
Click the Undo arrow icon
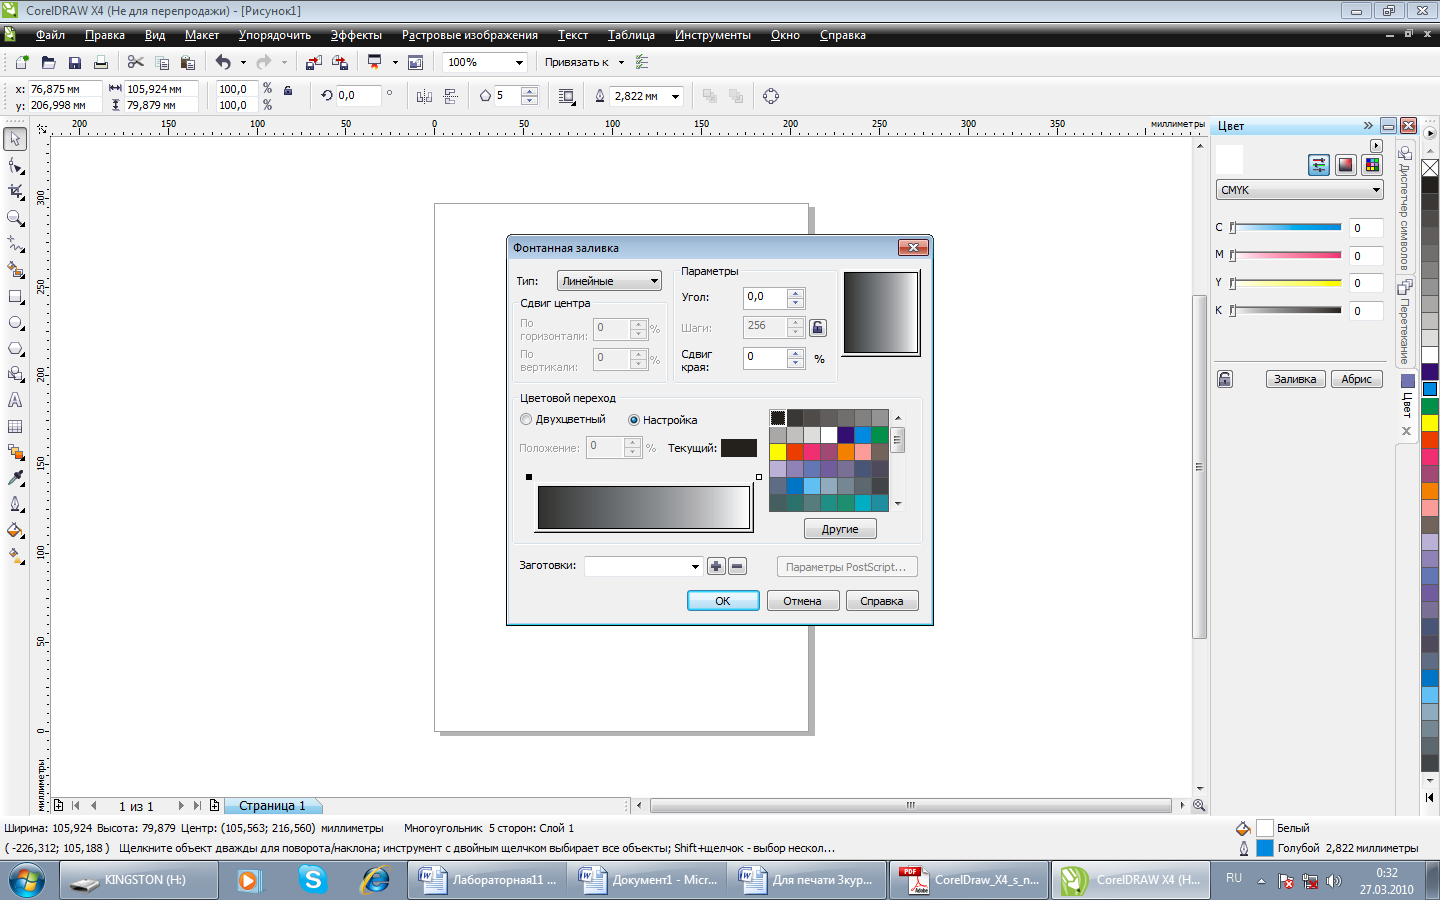(x=223, y=62)
